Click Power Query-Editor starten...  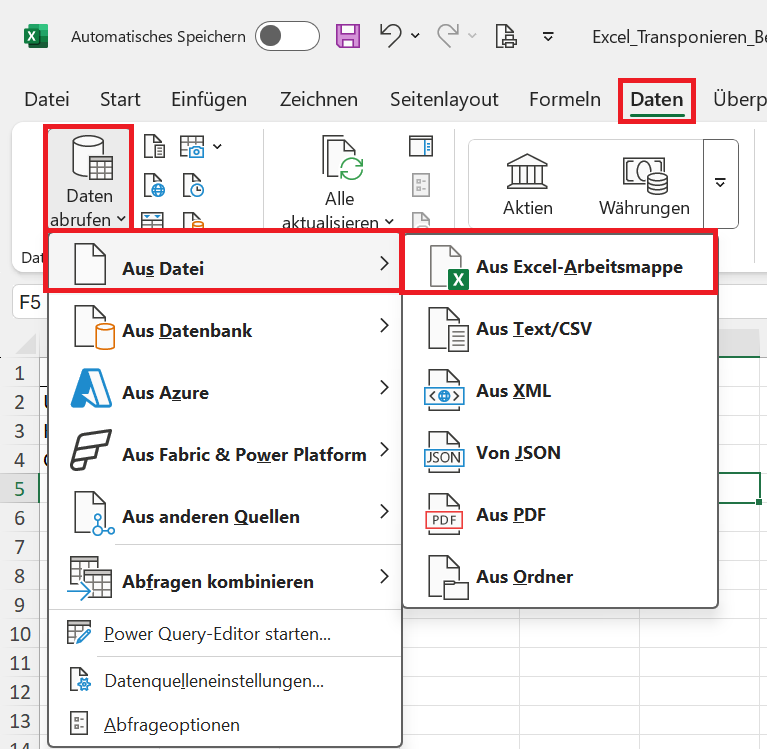[225, 634]
